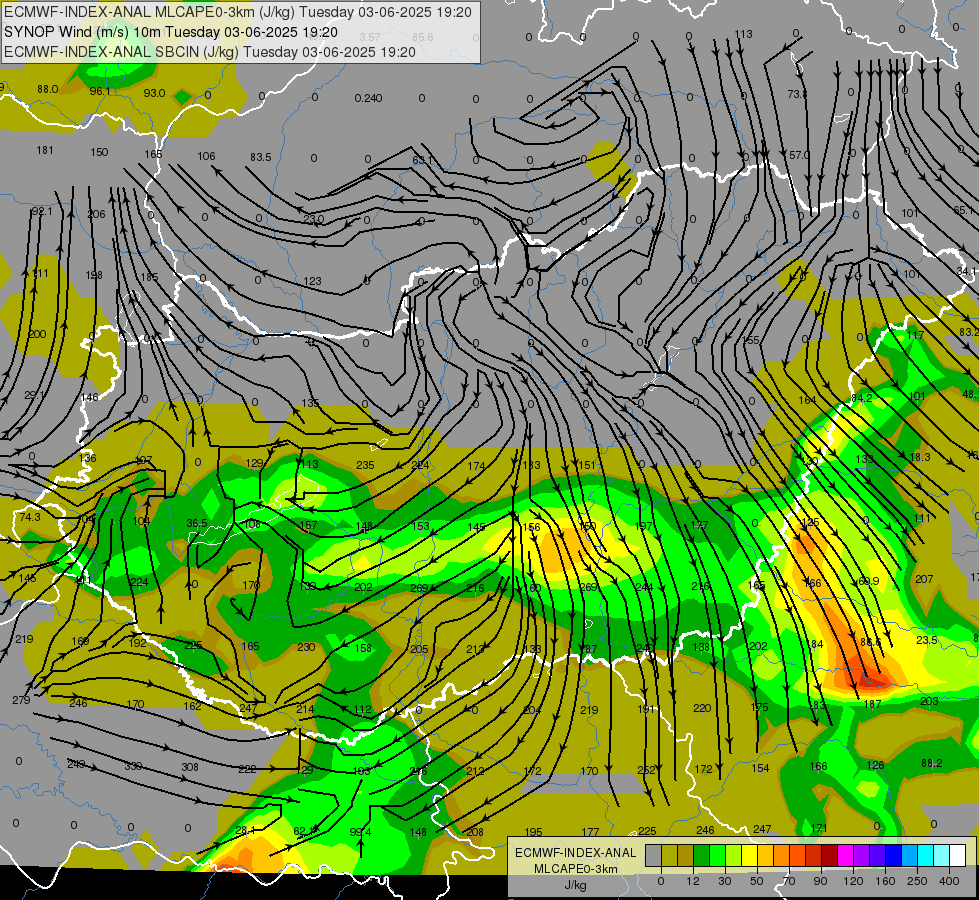Click the 83.5 value on the map

coord(260,157)
